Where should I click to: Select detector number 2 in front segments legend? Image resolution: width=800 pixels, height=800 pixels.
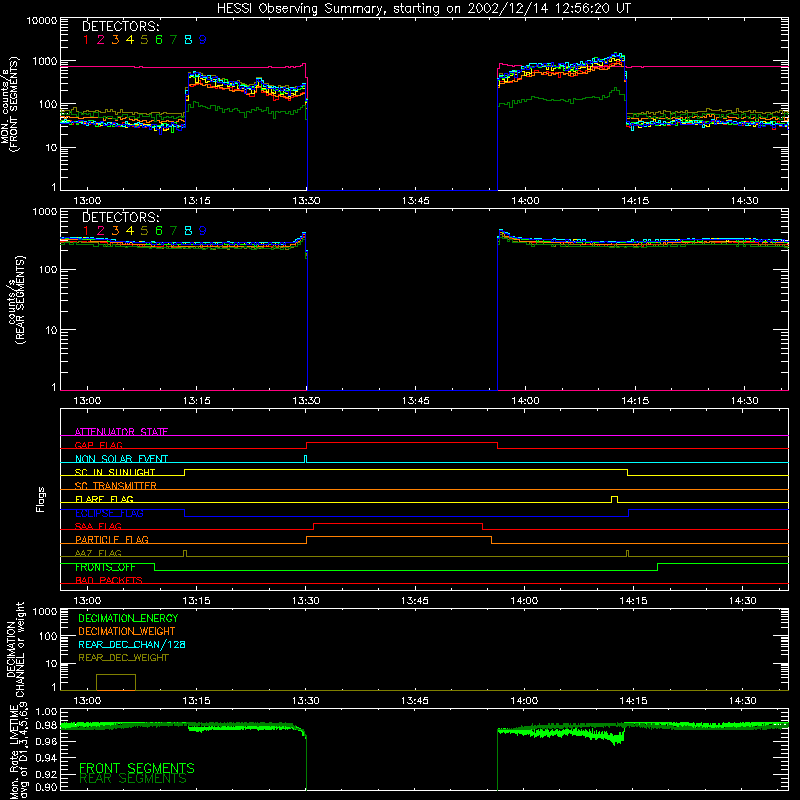tap(101, 40)
